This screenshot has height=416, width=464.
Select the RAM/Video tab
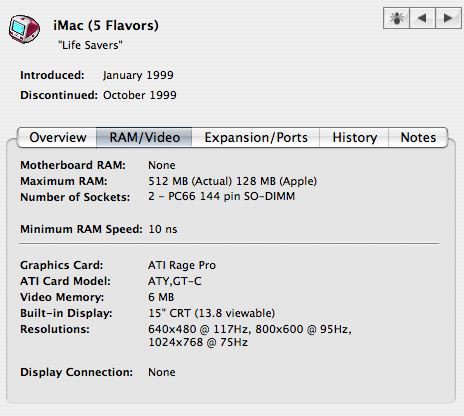coord(144,137)
